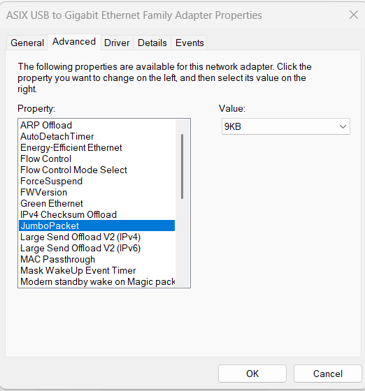
Task: Select Mask WakeUp Event Timer property
Action: tap(97, 270)
